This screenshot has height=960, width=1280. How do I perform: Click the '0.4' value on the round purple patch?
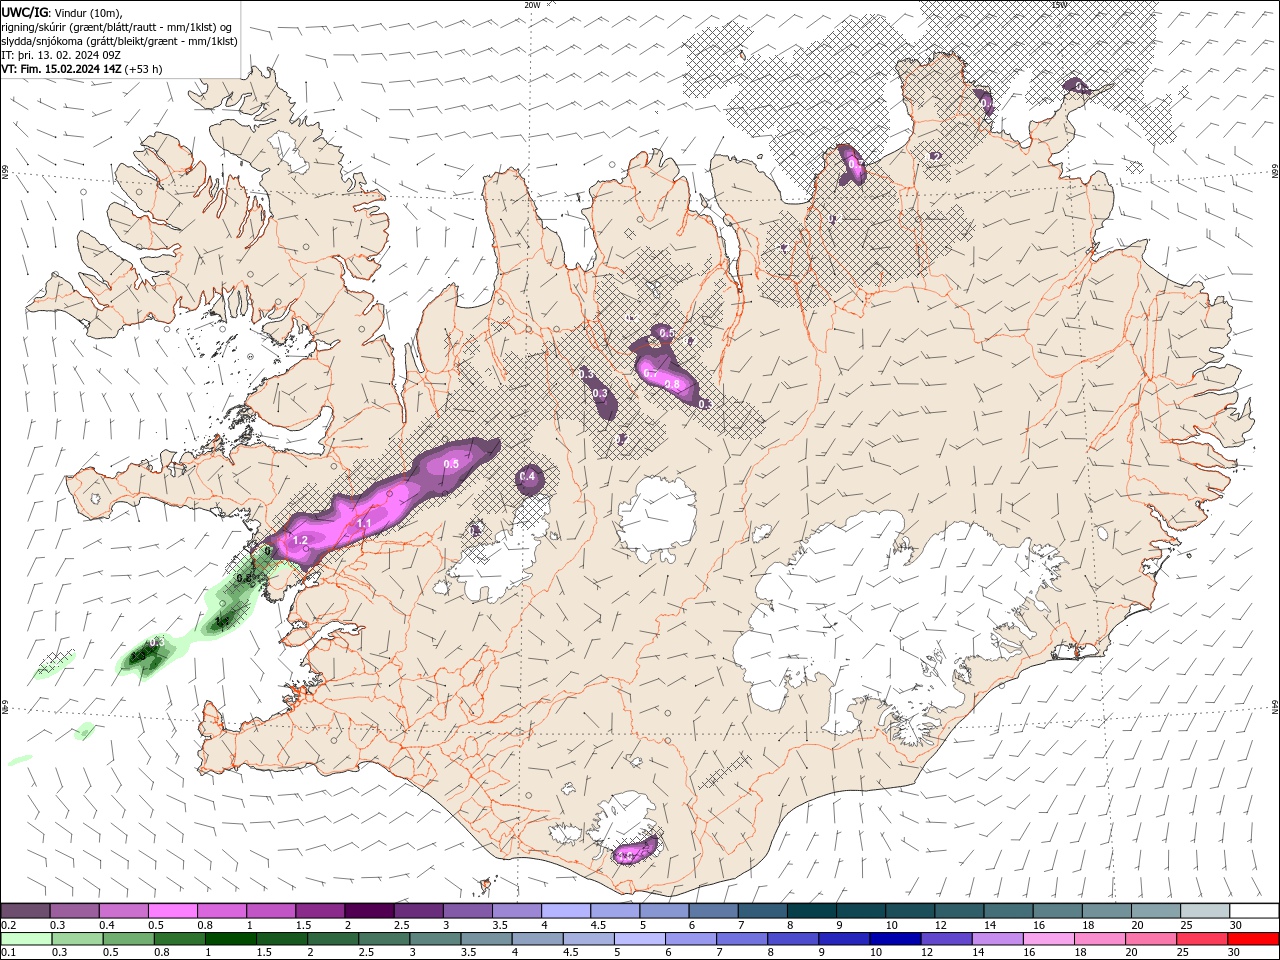pos(528,476)
